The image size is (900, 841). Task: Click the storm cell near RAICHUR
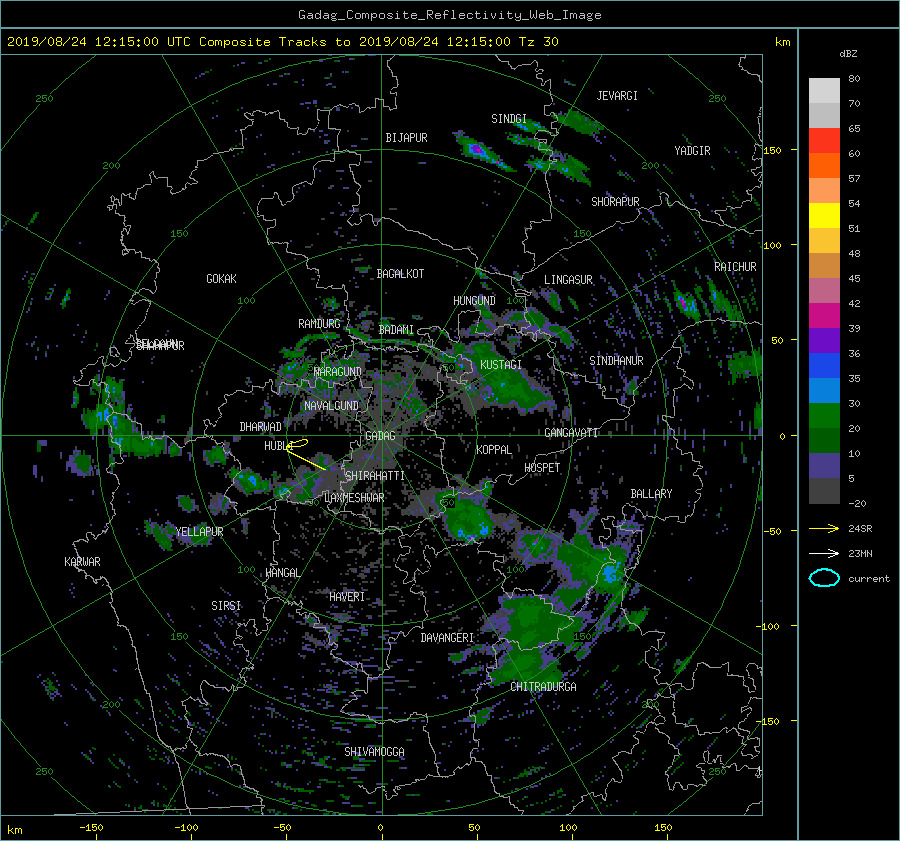click(686, 303)
